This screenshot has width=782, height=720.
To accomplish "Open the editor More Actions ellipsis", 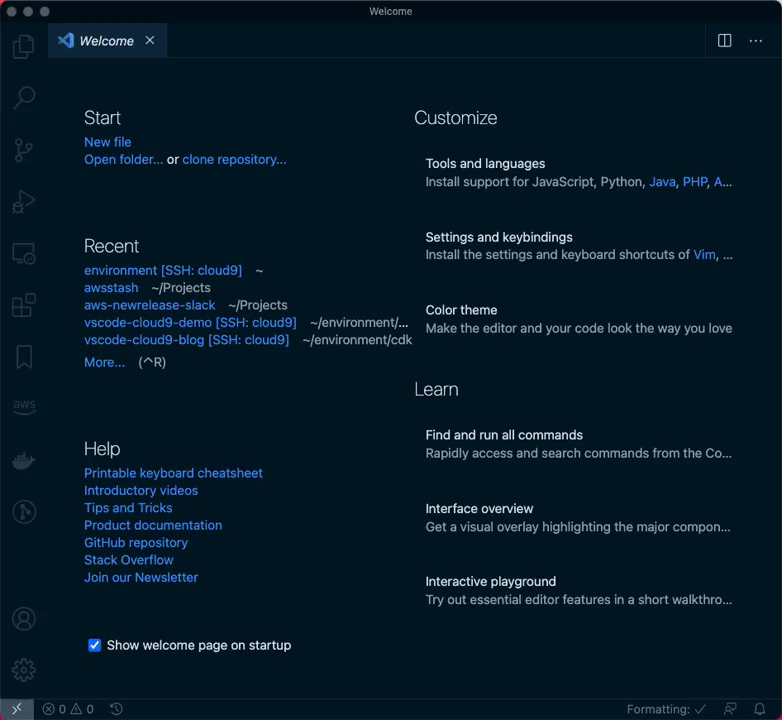I will 756,40.
